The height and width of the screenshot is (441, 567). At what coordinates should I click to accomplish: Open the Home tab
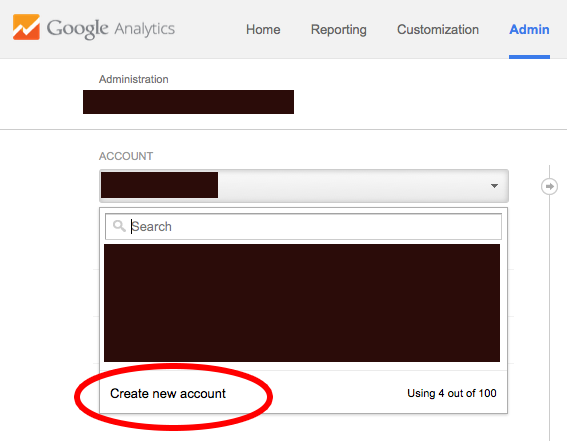pos(263,29)
